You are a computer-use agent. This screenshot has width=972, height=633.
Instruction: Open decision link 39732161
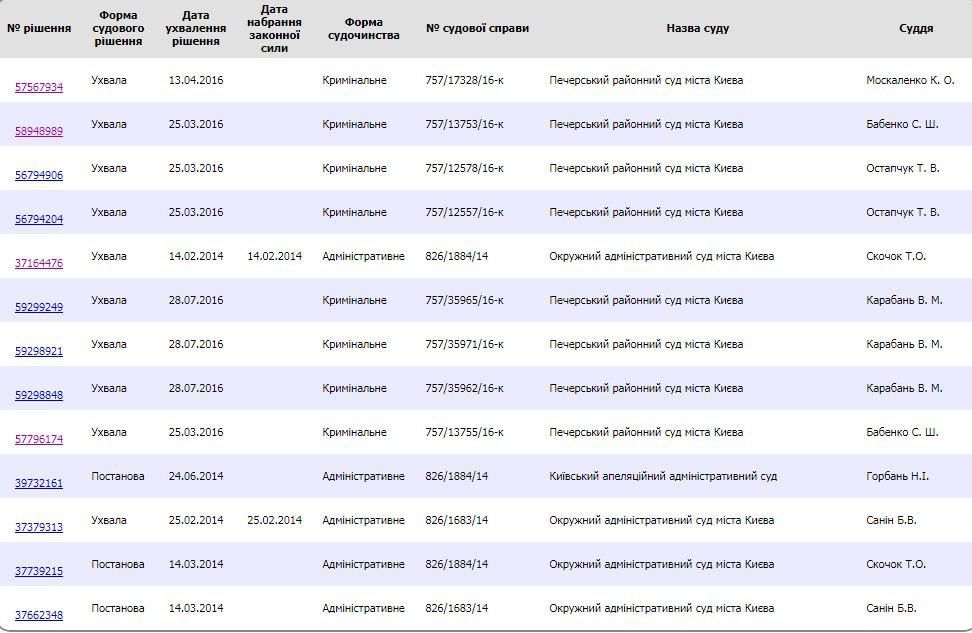point(39,484)
